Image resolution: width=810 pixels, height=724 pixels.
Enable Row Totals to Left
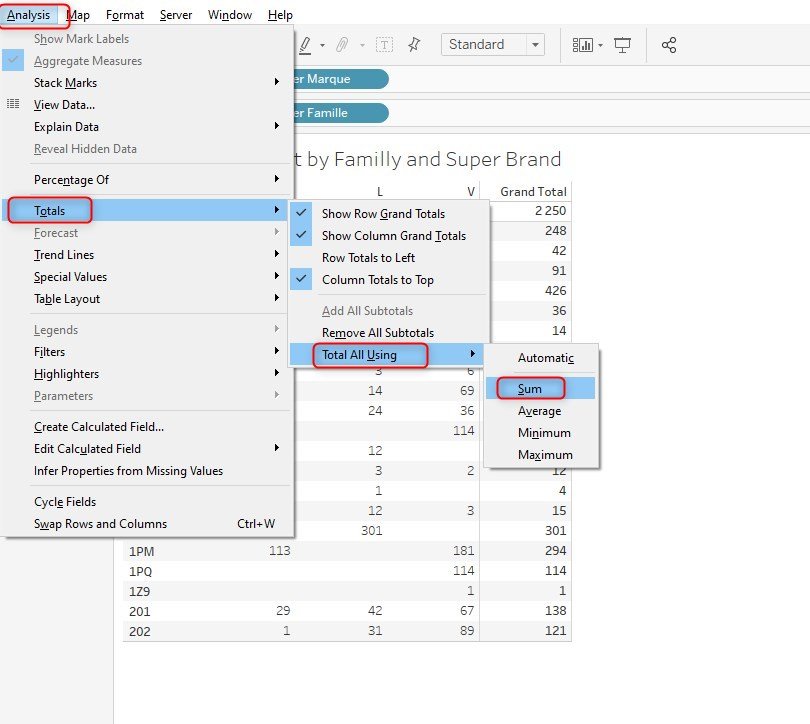point(368,258)
